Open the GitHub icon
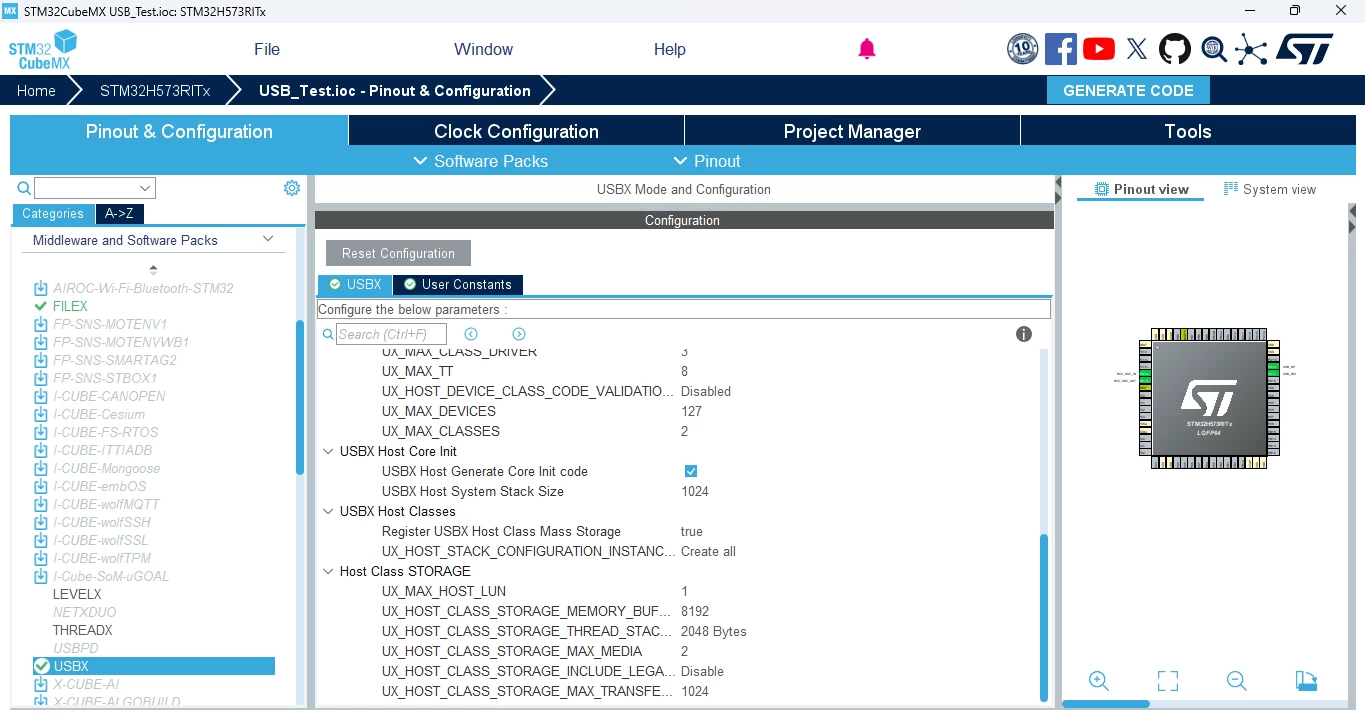This screenshot has height=716, width=1365. pos(1175,49)
